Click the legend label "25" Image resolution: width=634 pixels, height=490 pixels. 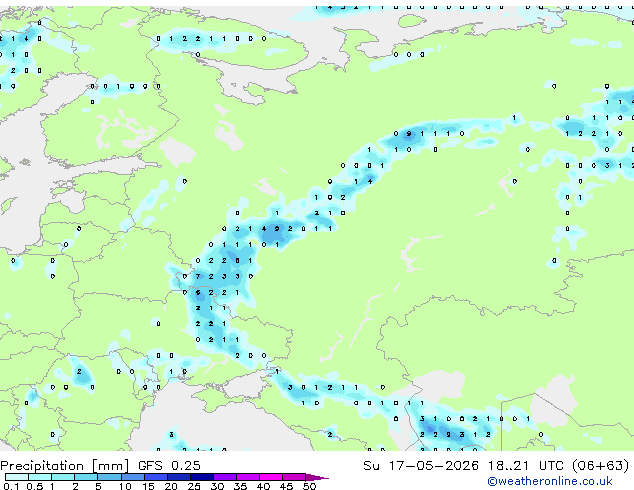pyautogui.click(x=194, y=486)
